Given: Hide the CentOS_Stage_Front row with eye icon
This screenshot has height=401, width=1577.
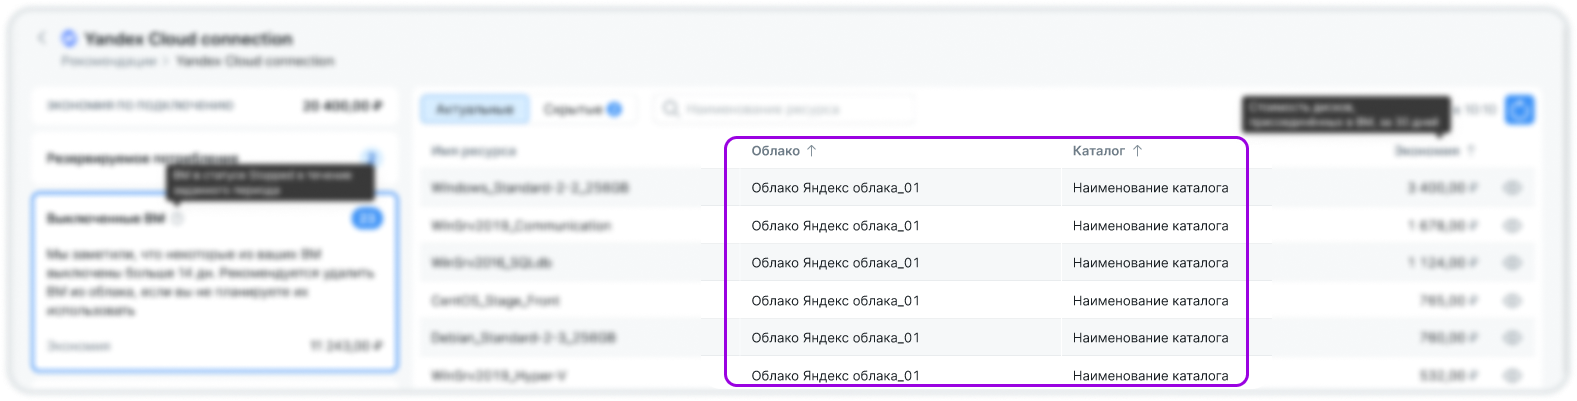Looking at the screenshot, I should coord(1512,301).
